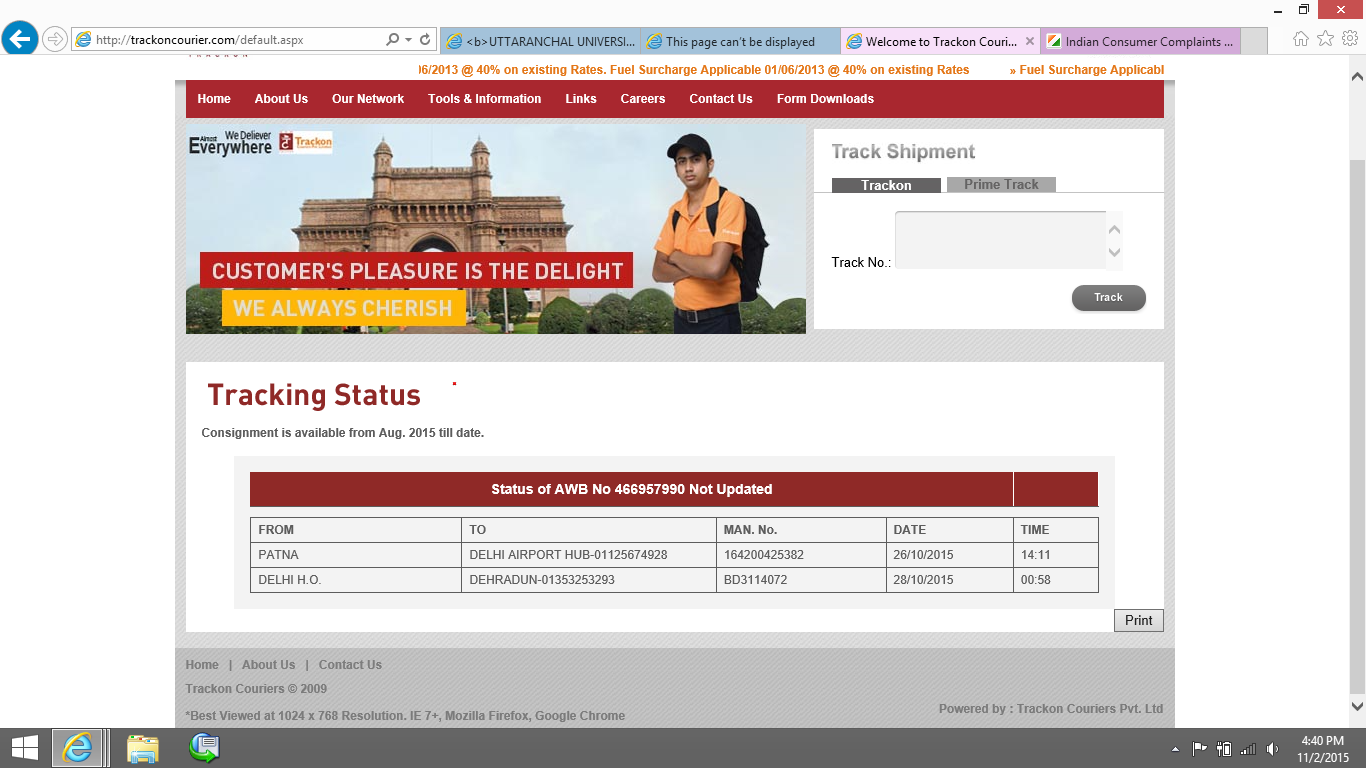Expand the address bar dropdown arrow
Image resolution: width=1366 pixels, height=768 pixels.
(x=409, y=40)
